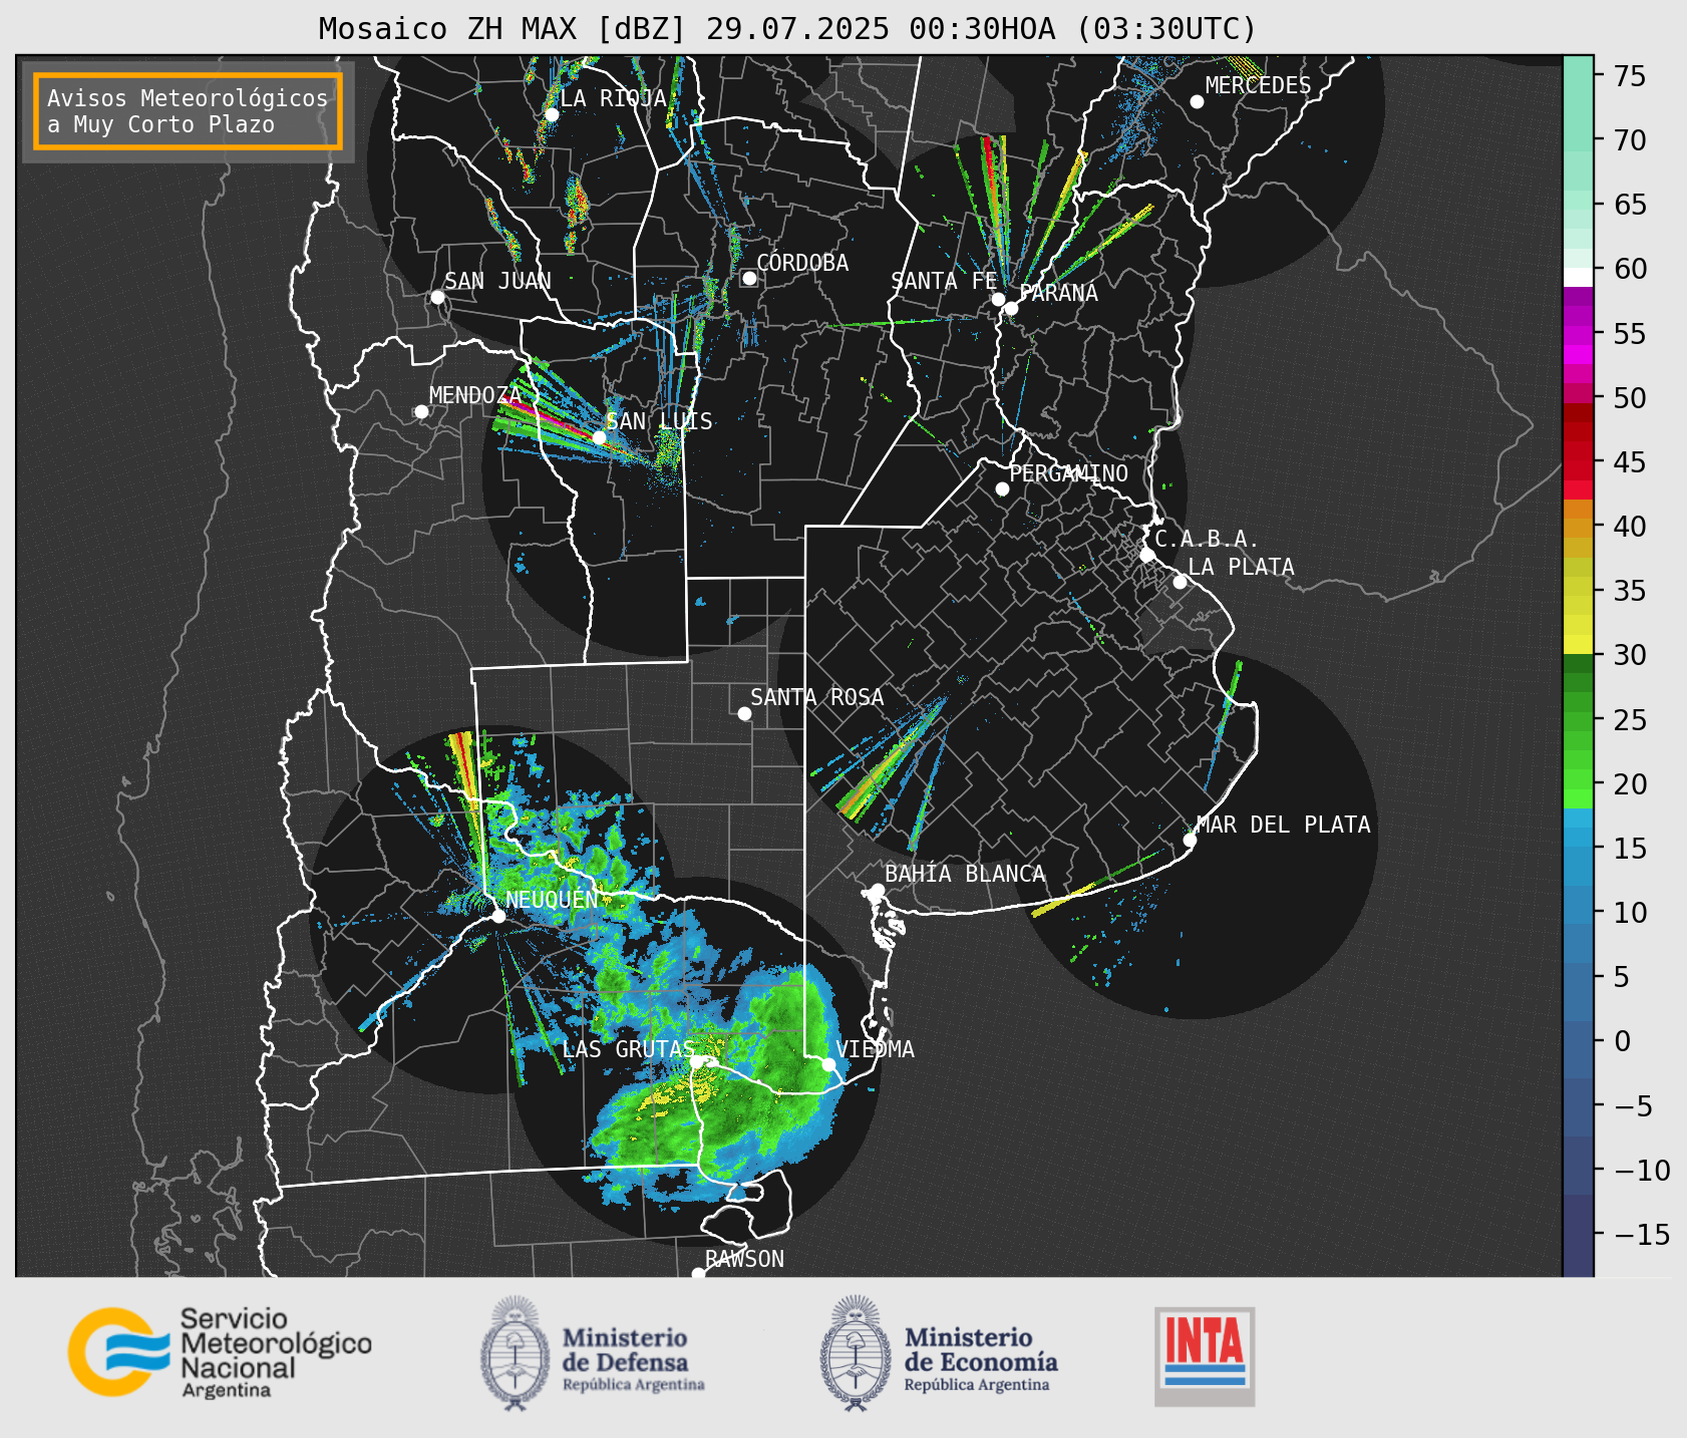Click the LAS GRUTAS label text
The height and width of the screenshot is (1438, 1687).
(x=628, y=1049)
